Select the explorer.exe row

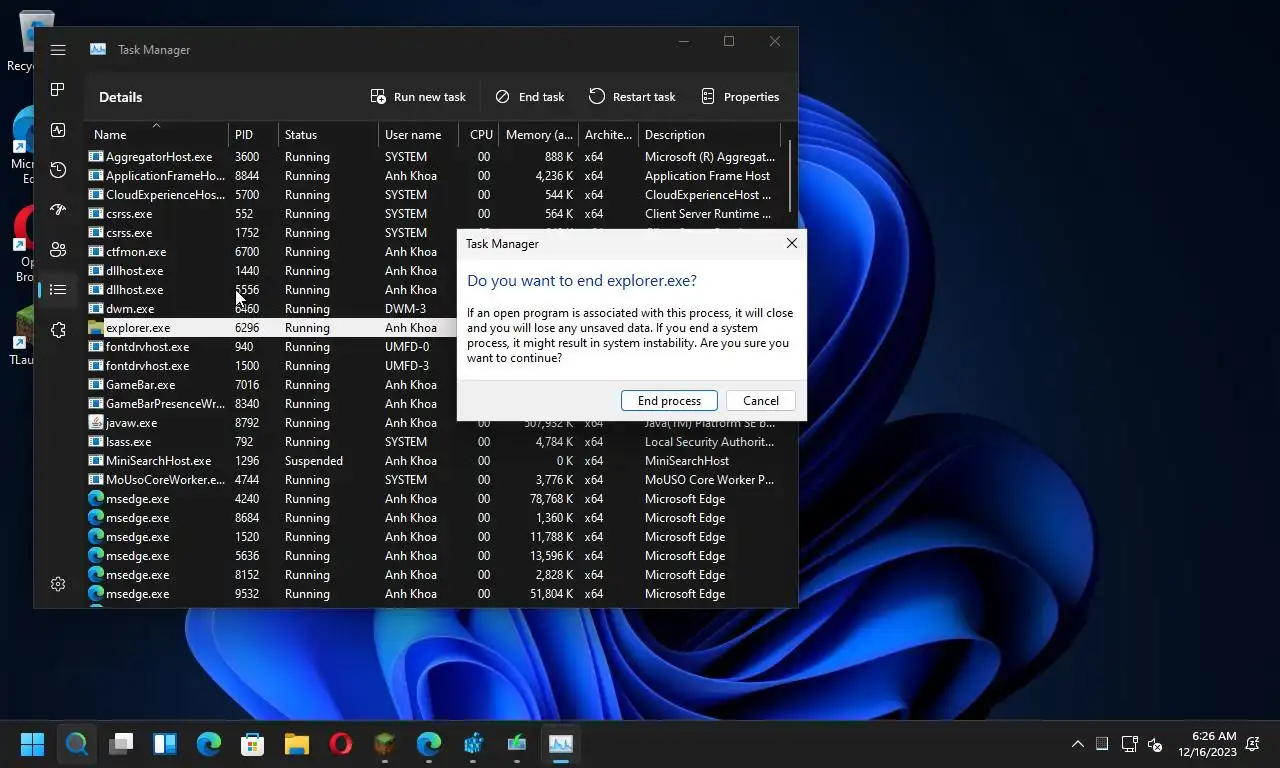point(270,328)
